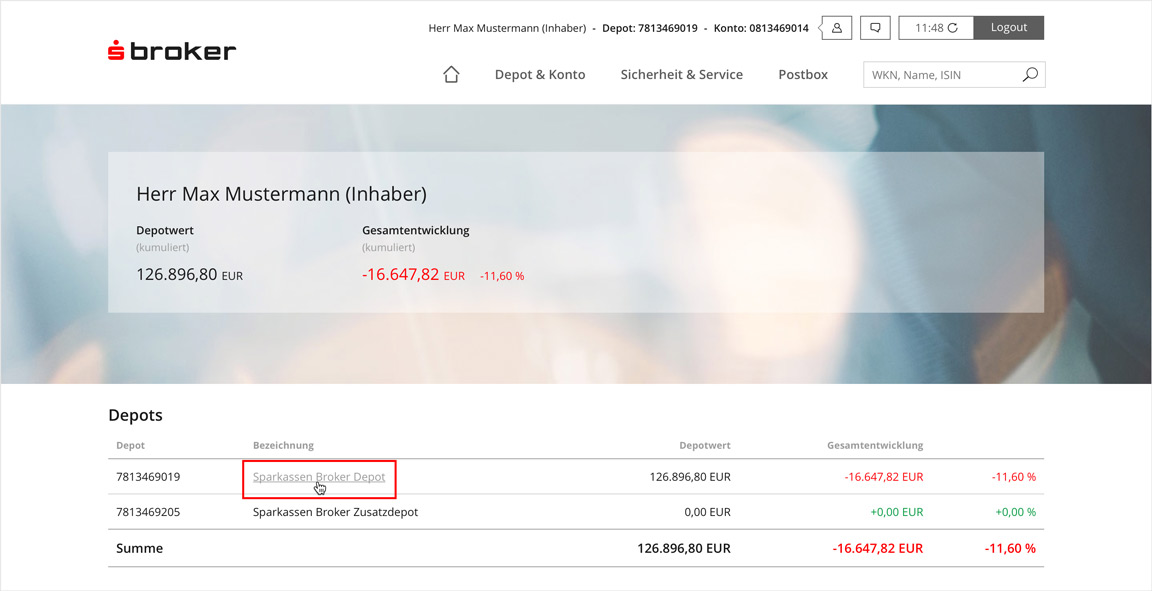The image size is (1152, 591).
Task: Open the Sparkassen Broker Depot link
Action: click(x=319, y=477)
